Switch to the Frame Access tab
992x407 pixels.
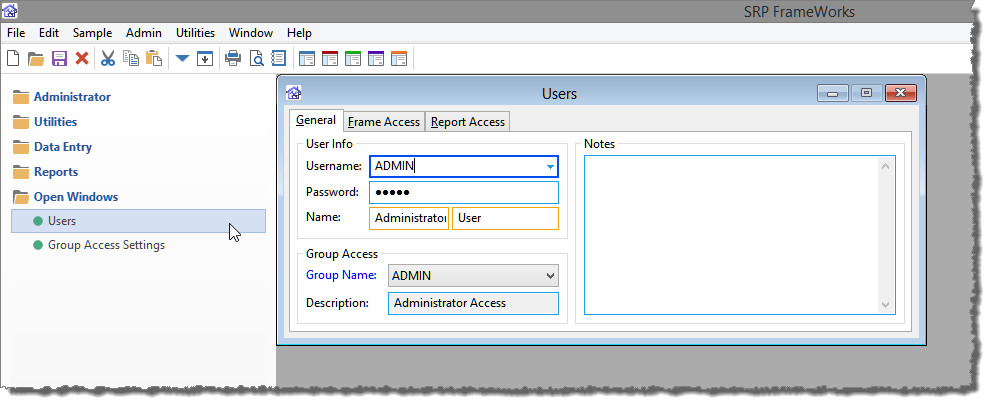pyautogui.click(x=383, y=122)
